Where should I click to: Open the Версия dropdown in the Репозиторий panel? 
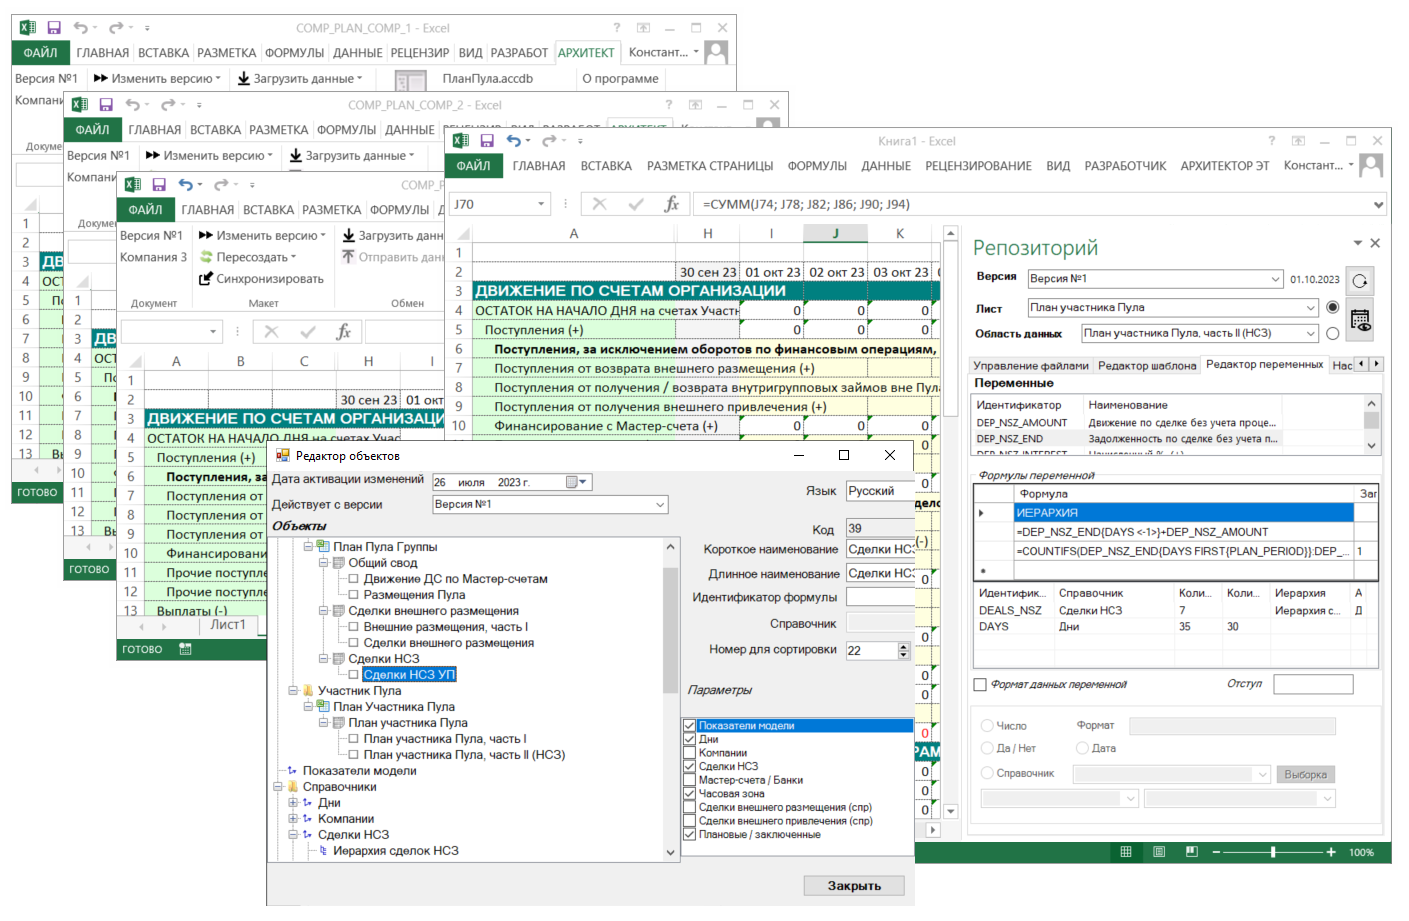coord(1275,279)
